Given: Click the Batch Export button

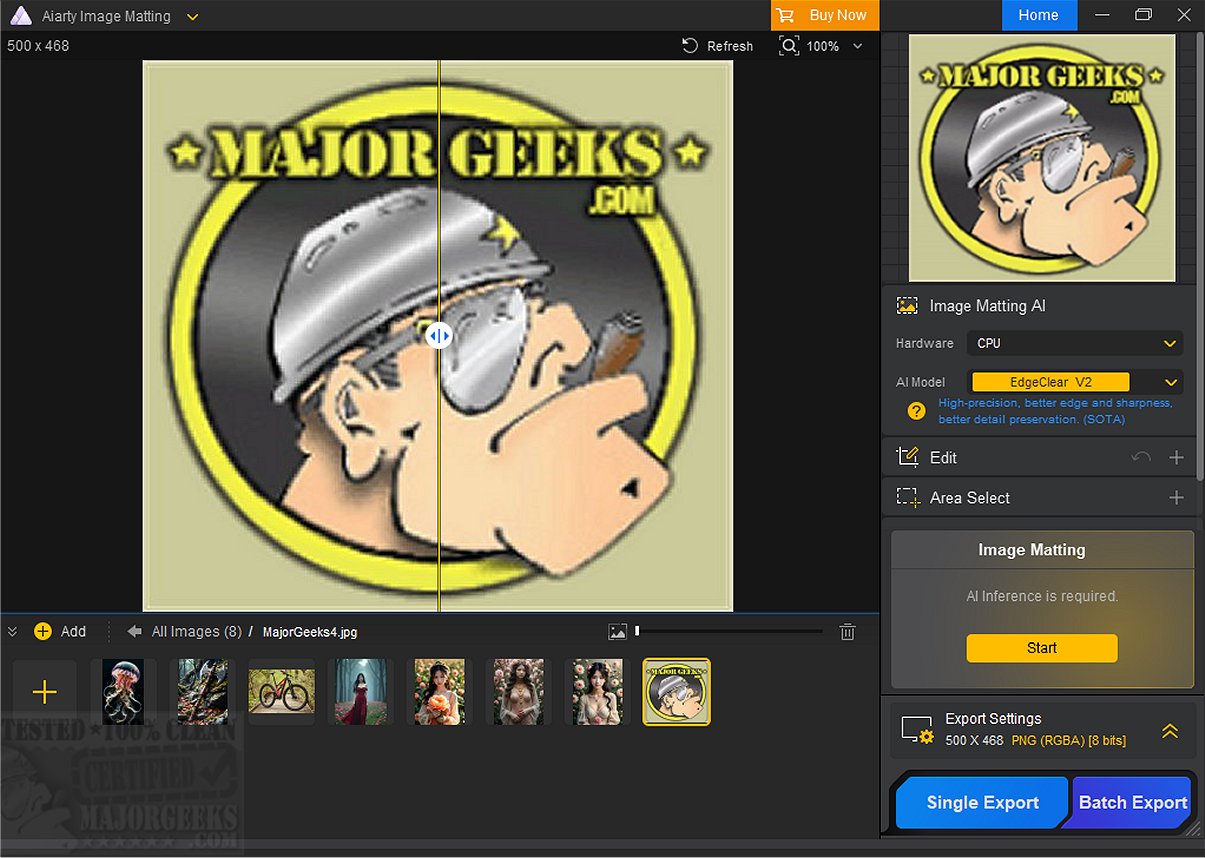Looking at the screenshot, I should click(1132, 802).
